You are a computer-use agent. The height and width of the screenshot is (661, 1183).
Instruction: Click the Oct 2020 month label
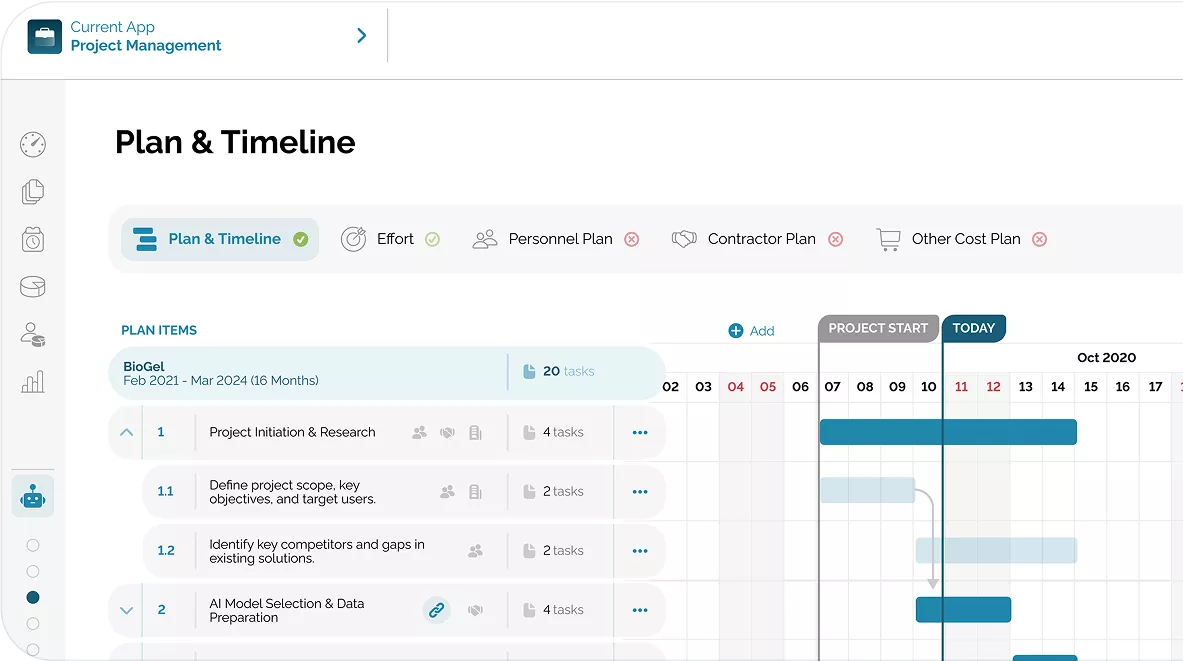(x=1106, y=358)
